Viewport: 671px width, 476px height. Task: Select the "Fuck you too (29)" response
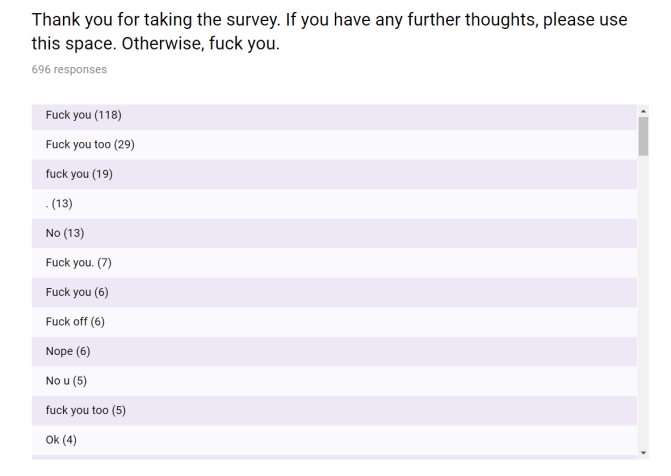[x=90, y=145]
